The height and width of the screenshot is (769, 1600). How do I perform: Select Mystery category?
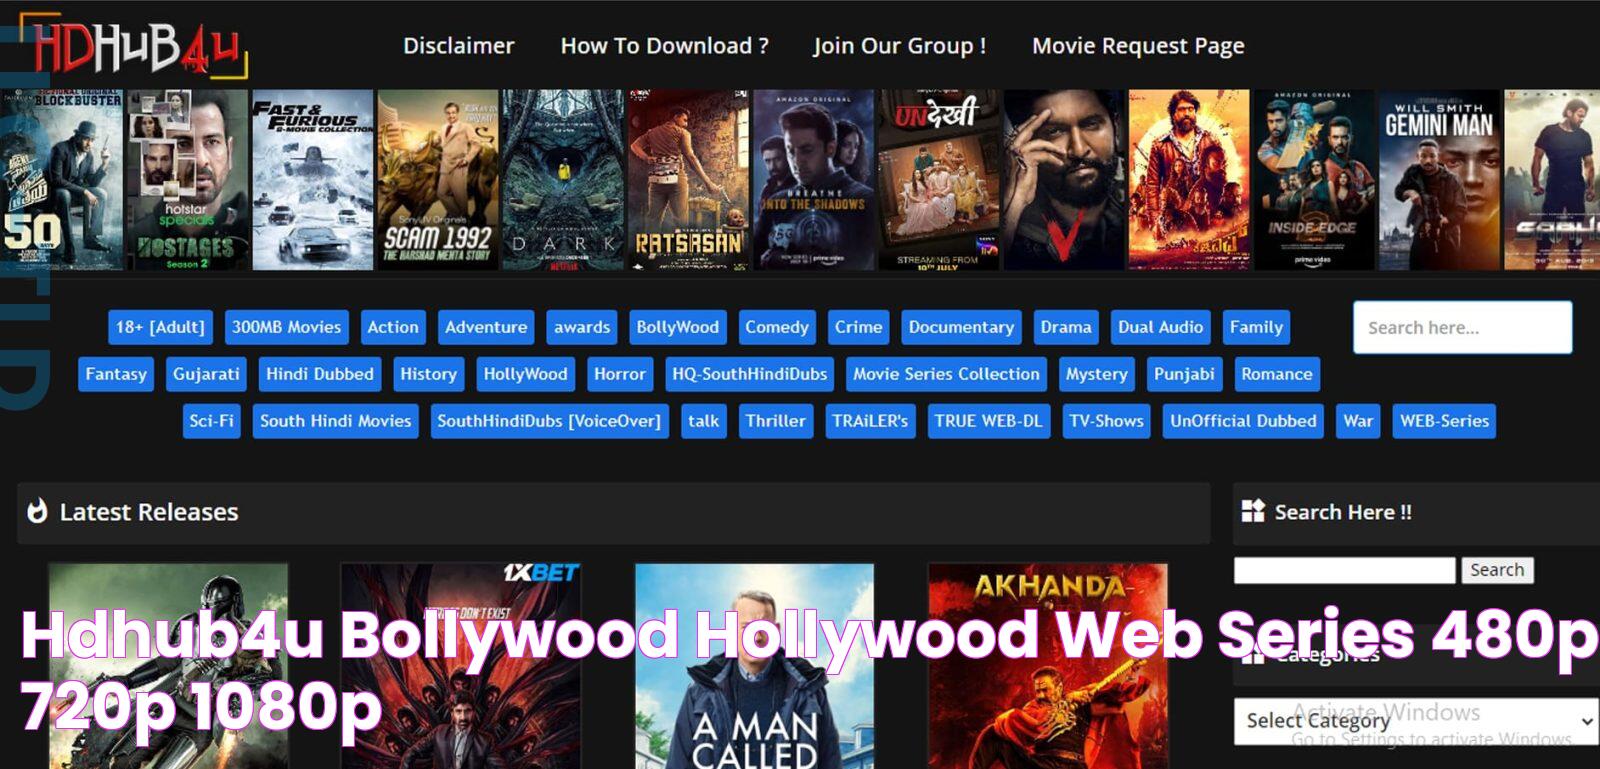click(1096, 374)
